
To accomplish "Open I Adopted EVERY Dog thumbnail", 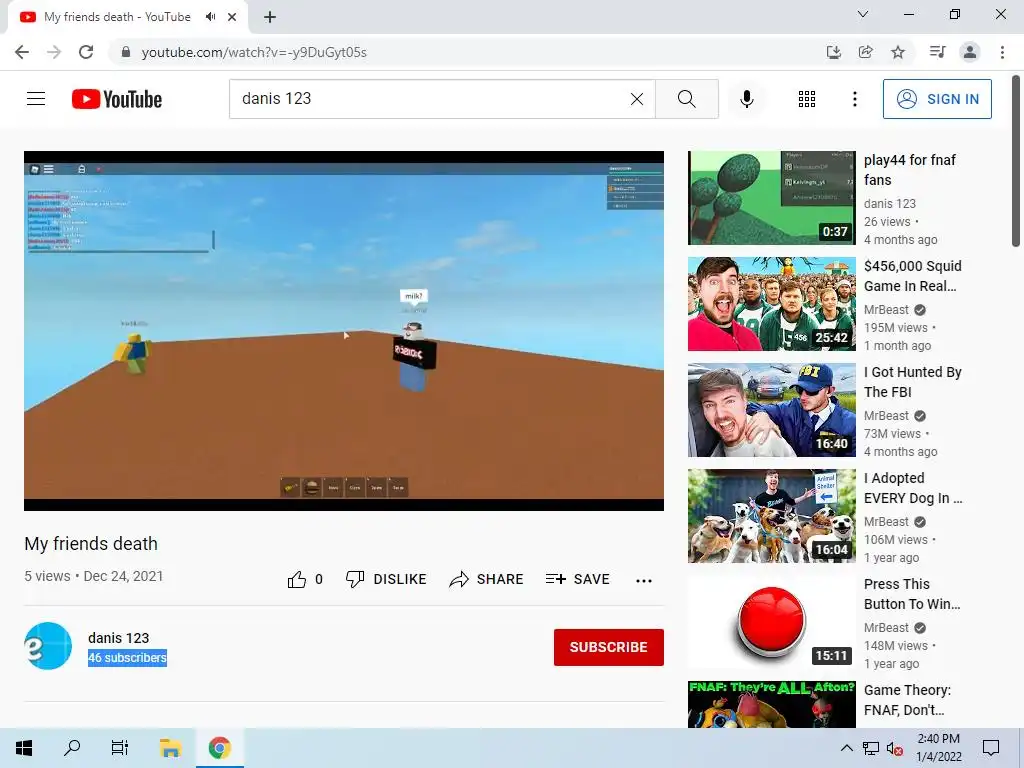I will [771, 516].
